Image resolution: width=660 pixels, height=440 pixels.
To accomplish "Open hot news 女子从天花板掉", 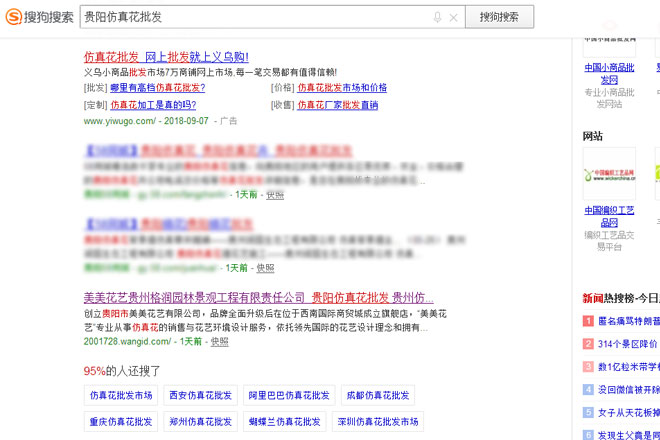I will tap(628, 412).
